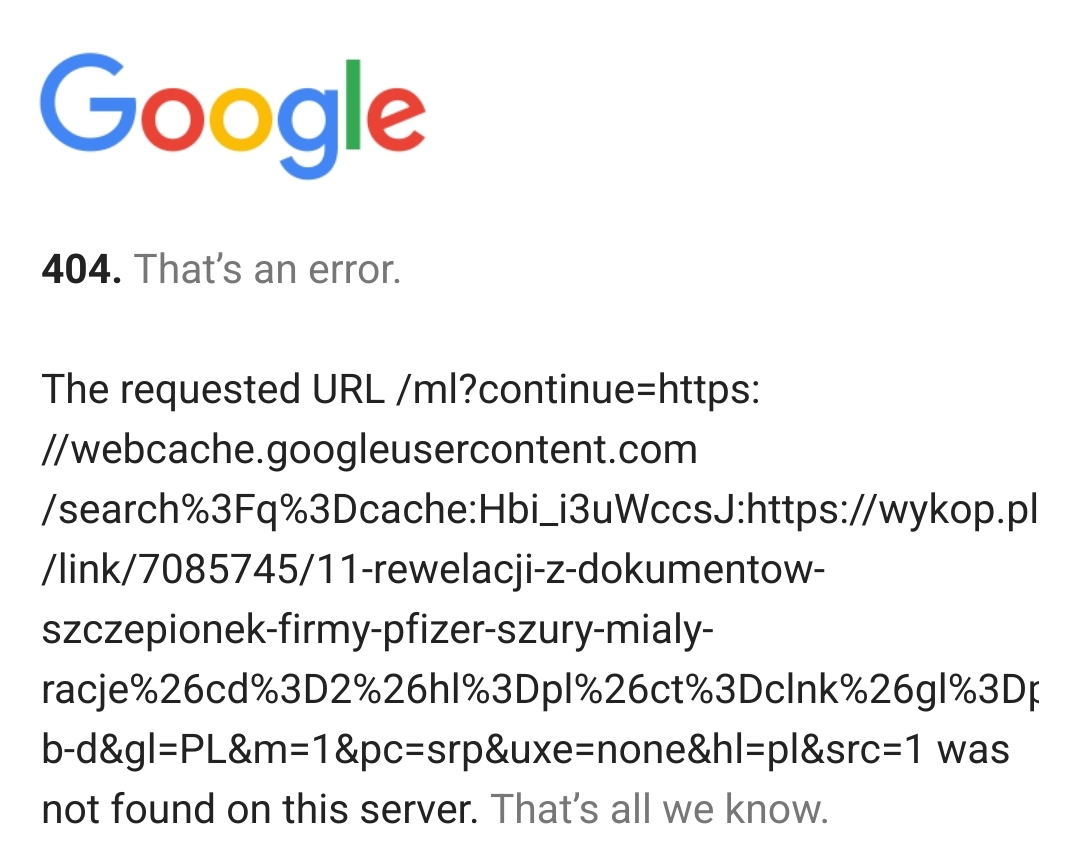Image resolution: width=1080 pixels, height=862 pixels.
Task: Click the green l in the logo
Action: tap(353, 104)
